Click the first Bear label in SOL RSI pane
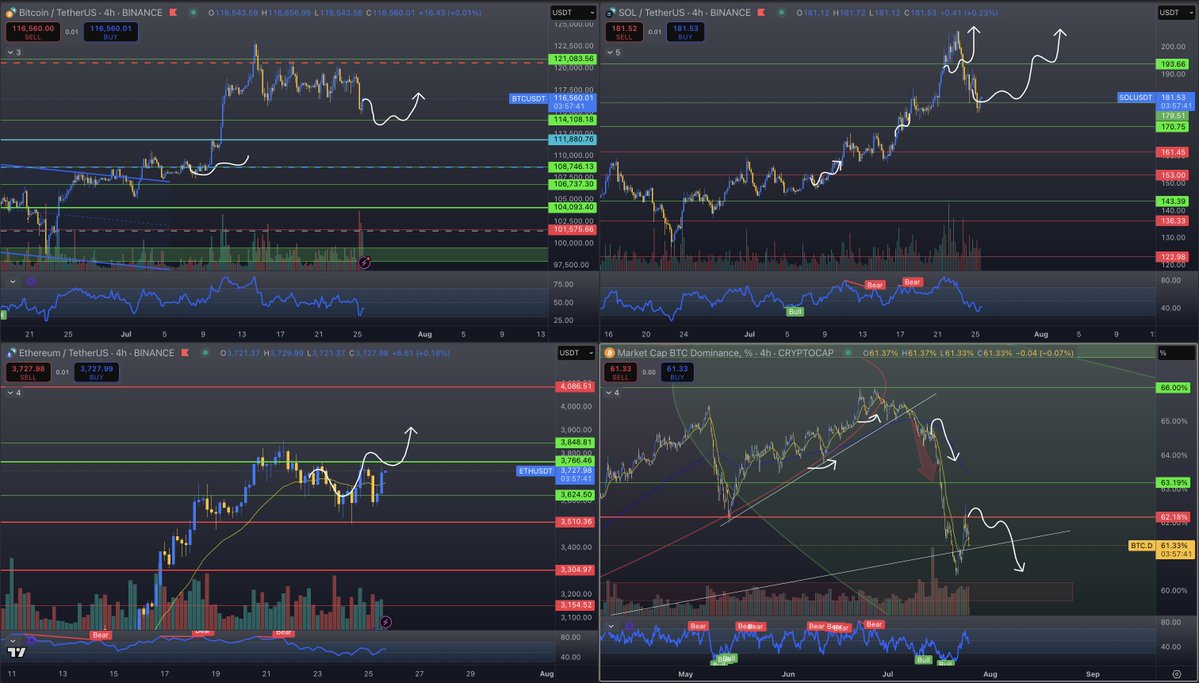 875,285
